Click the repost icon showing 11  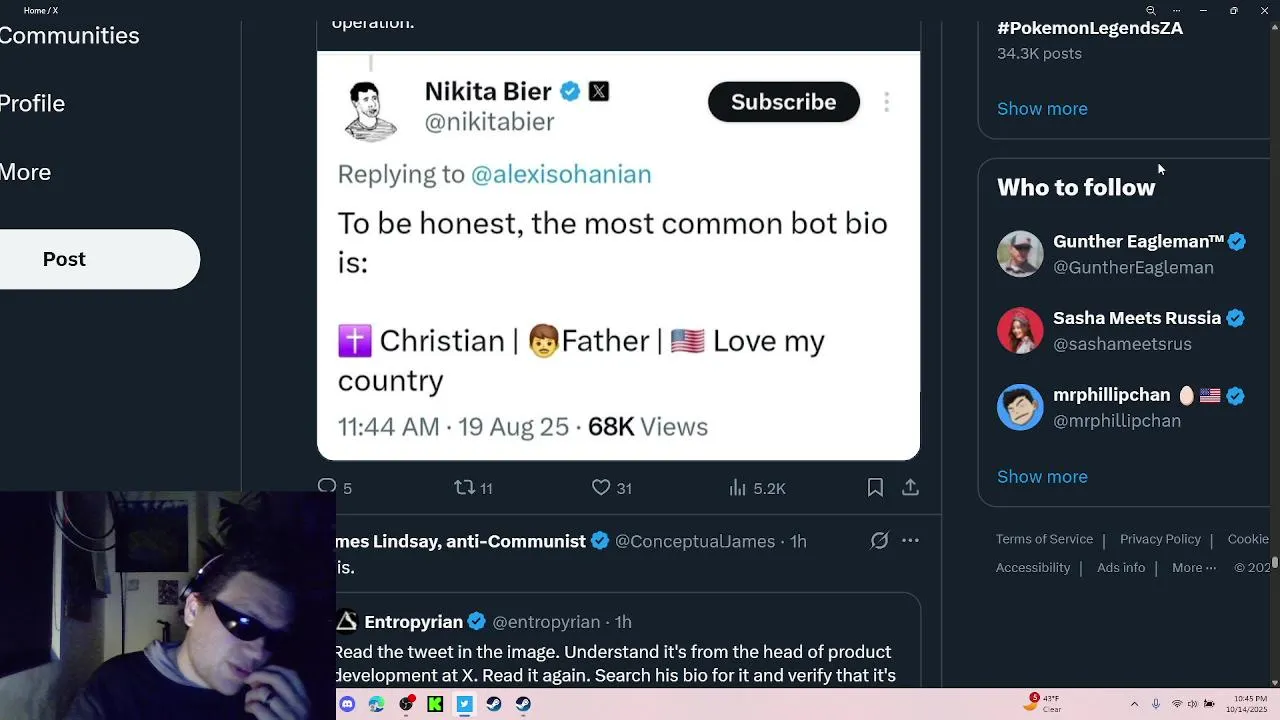(465, 487)
